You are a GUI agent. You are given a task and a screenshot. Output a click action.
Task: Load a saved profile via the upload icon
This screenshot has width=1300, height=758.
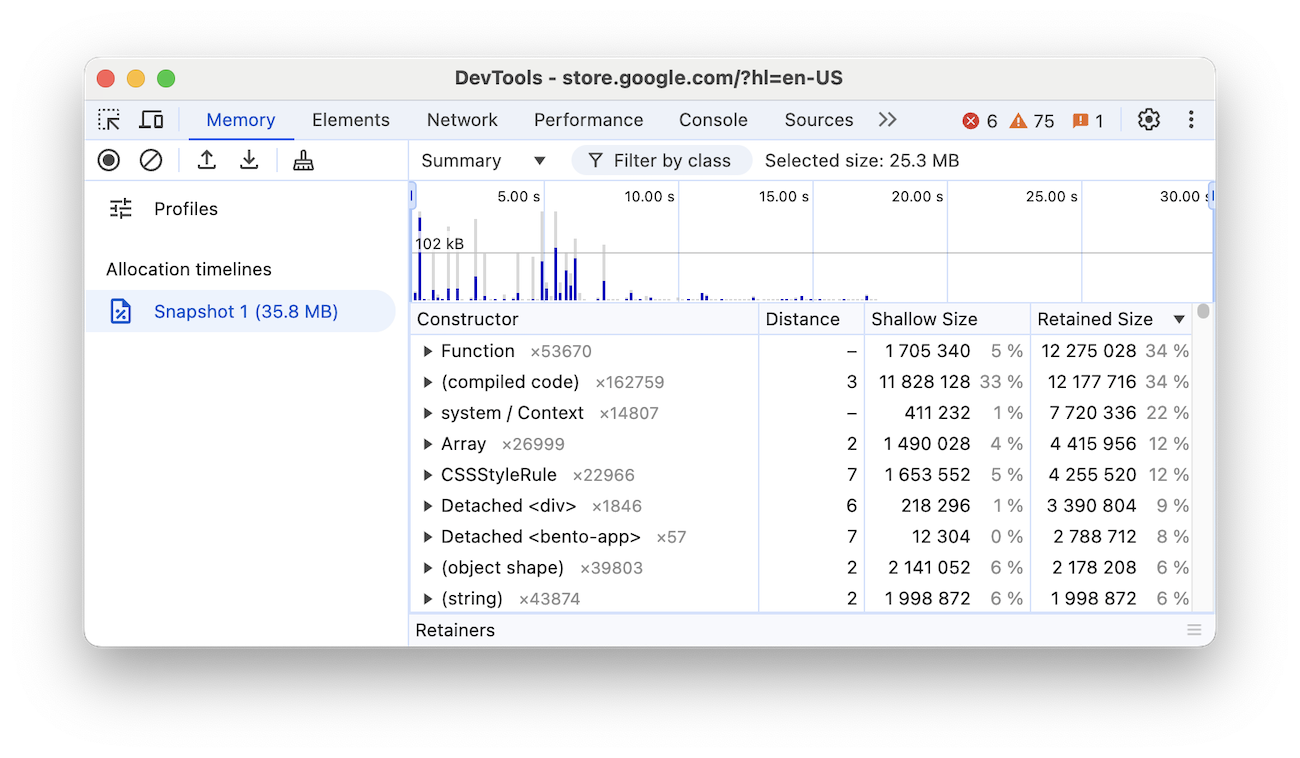point(207,160)
